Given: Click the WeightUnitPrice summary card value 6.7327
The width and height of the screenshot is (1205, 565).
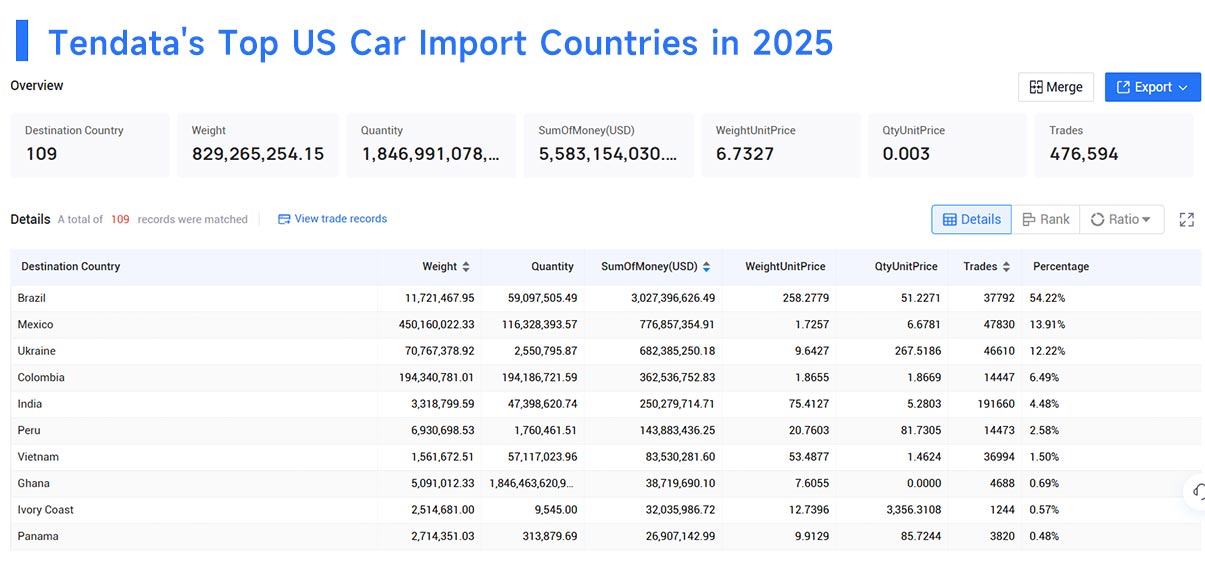Looking at the screenshot, I should tap(747, 154).
